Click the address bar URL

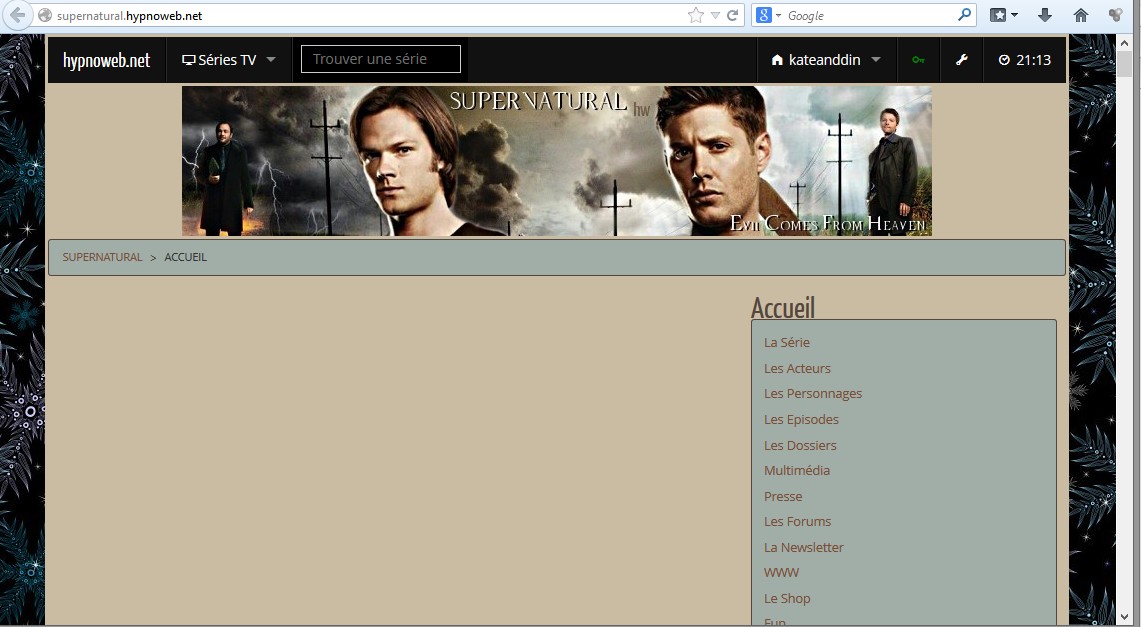(x=130, y=15)
